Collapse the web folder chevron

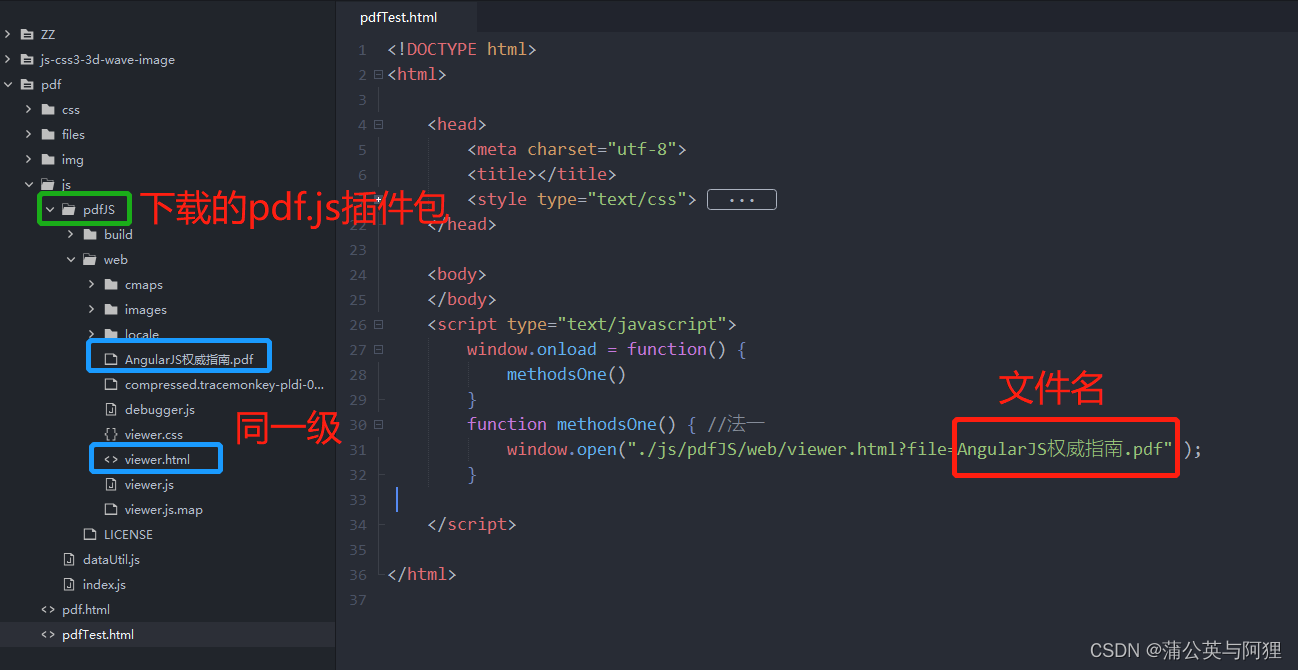[71, 259]
